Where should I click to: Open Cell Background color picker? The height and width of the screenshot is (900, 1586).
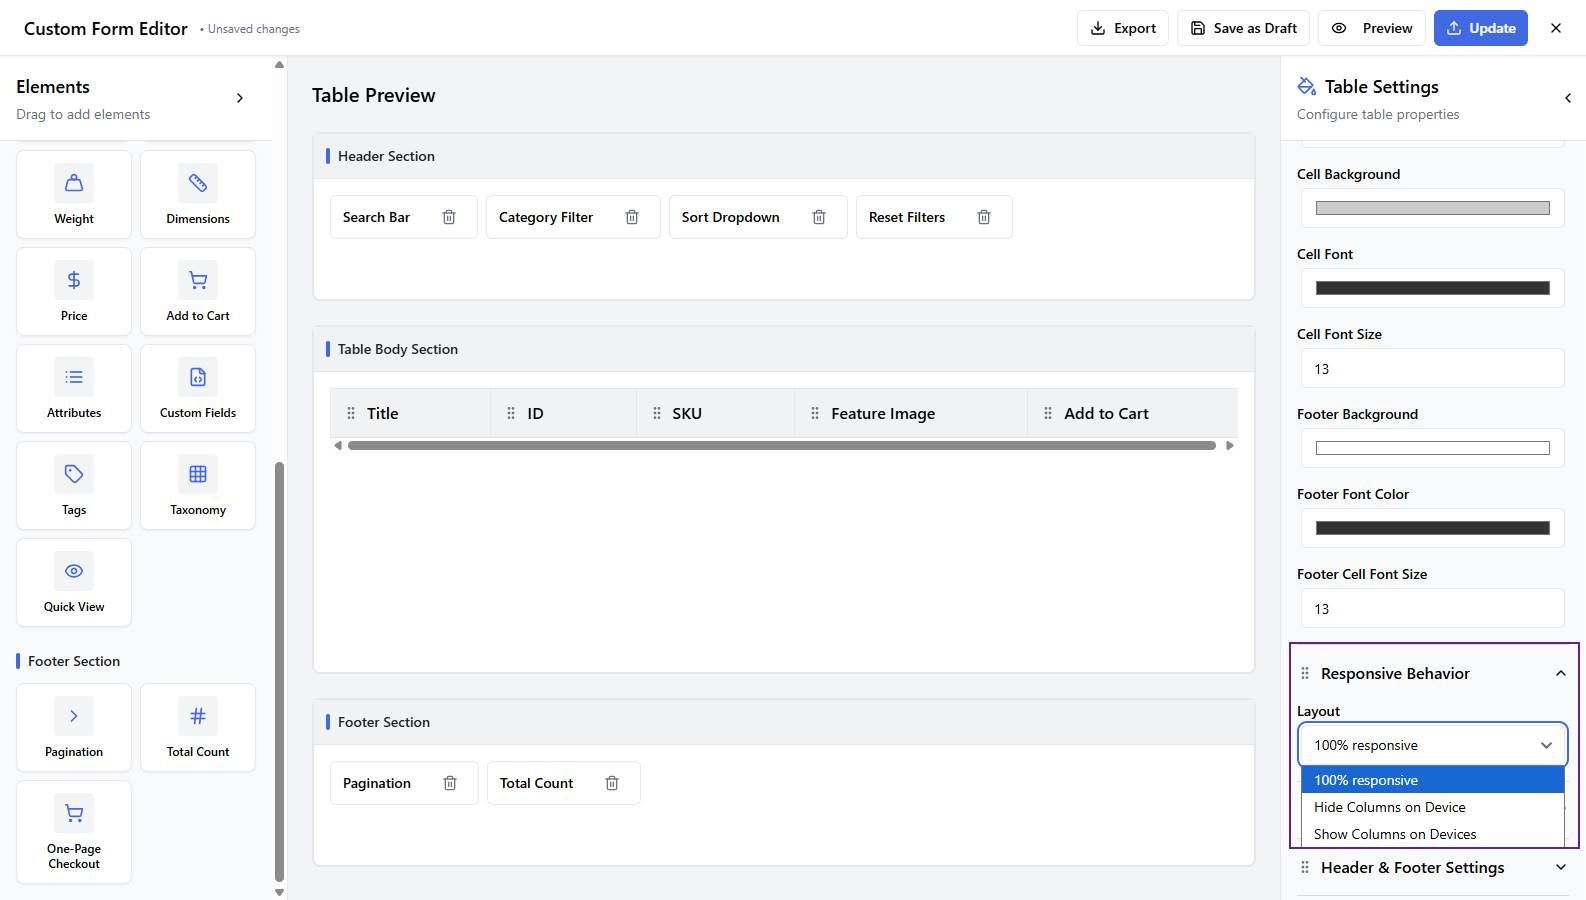(x=1432, y=208)
